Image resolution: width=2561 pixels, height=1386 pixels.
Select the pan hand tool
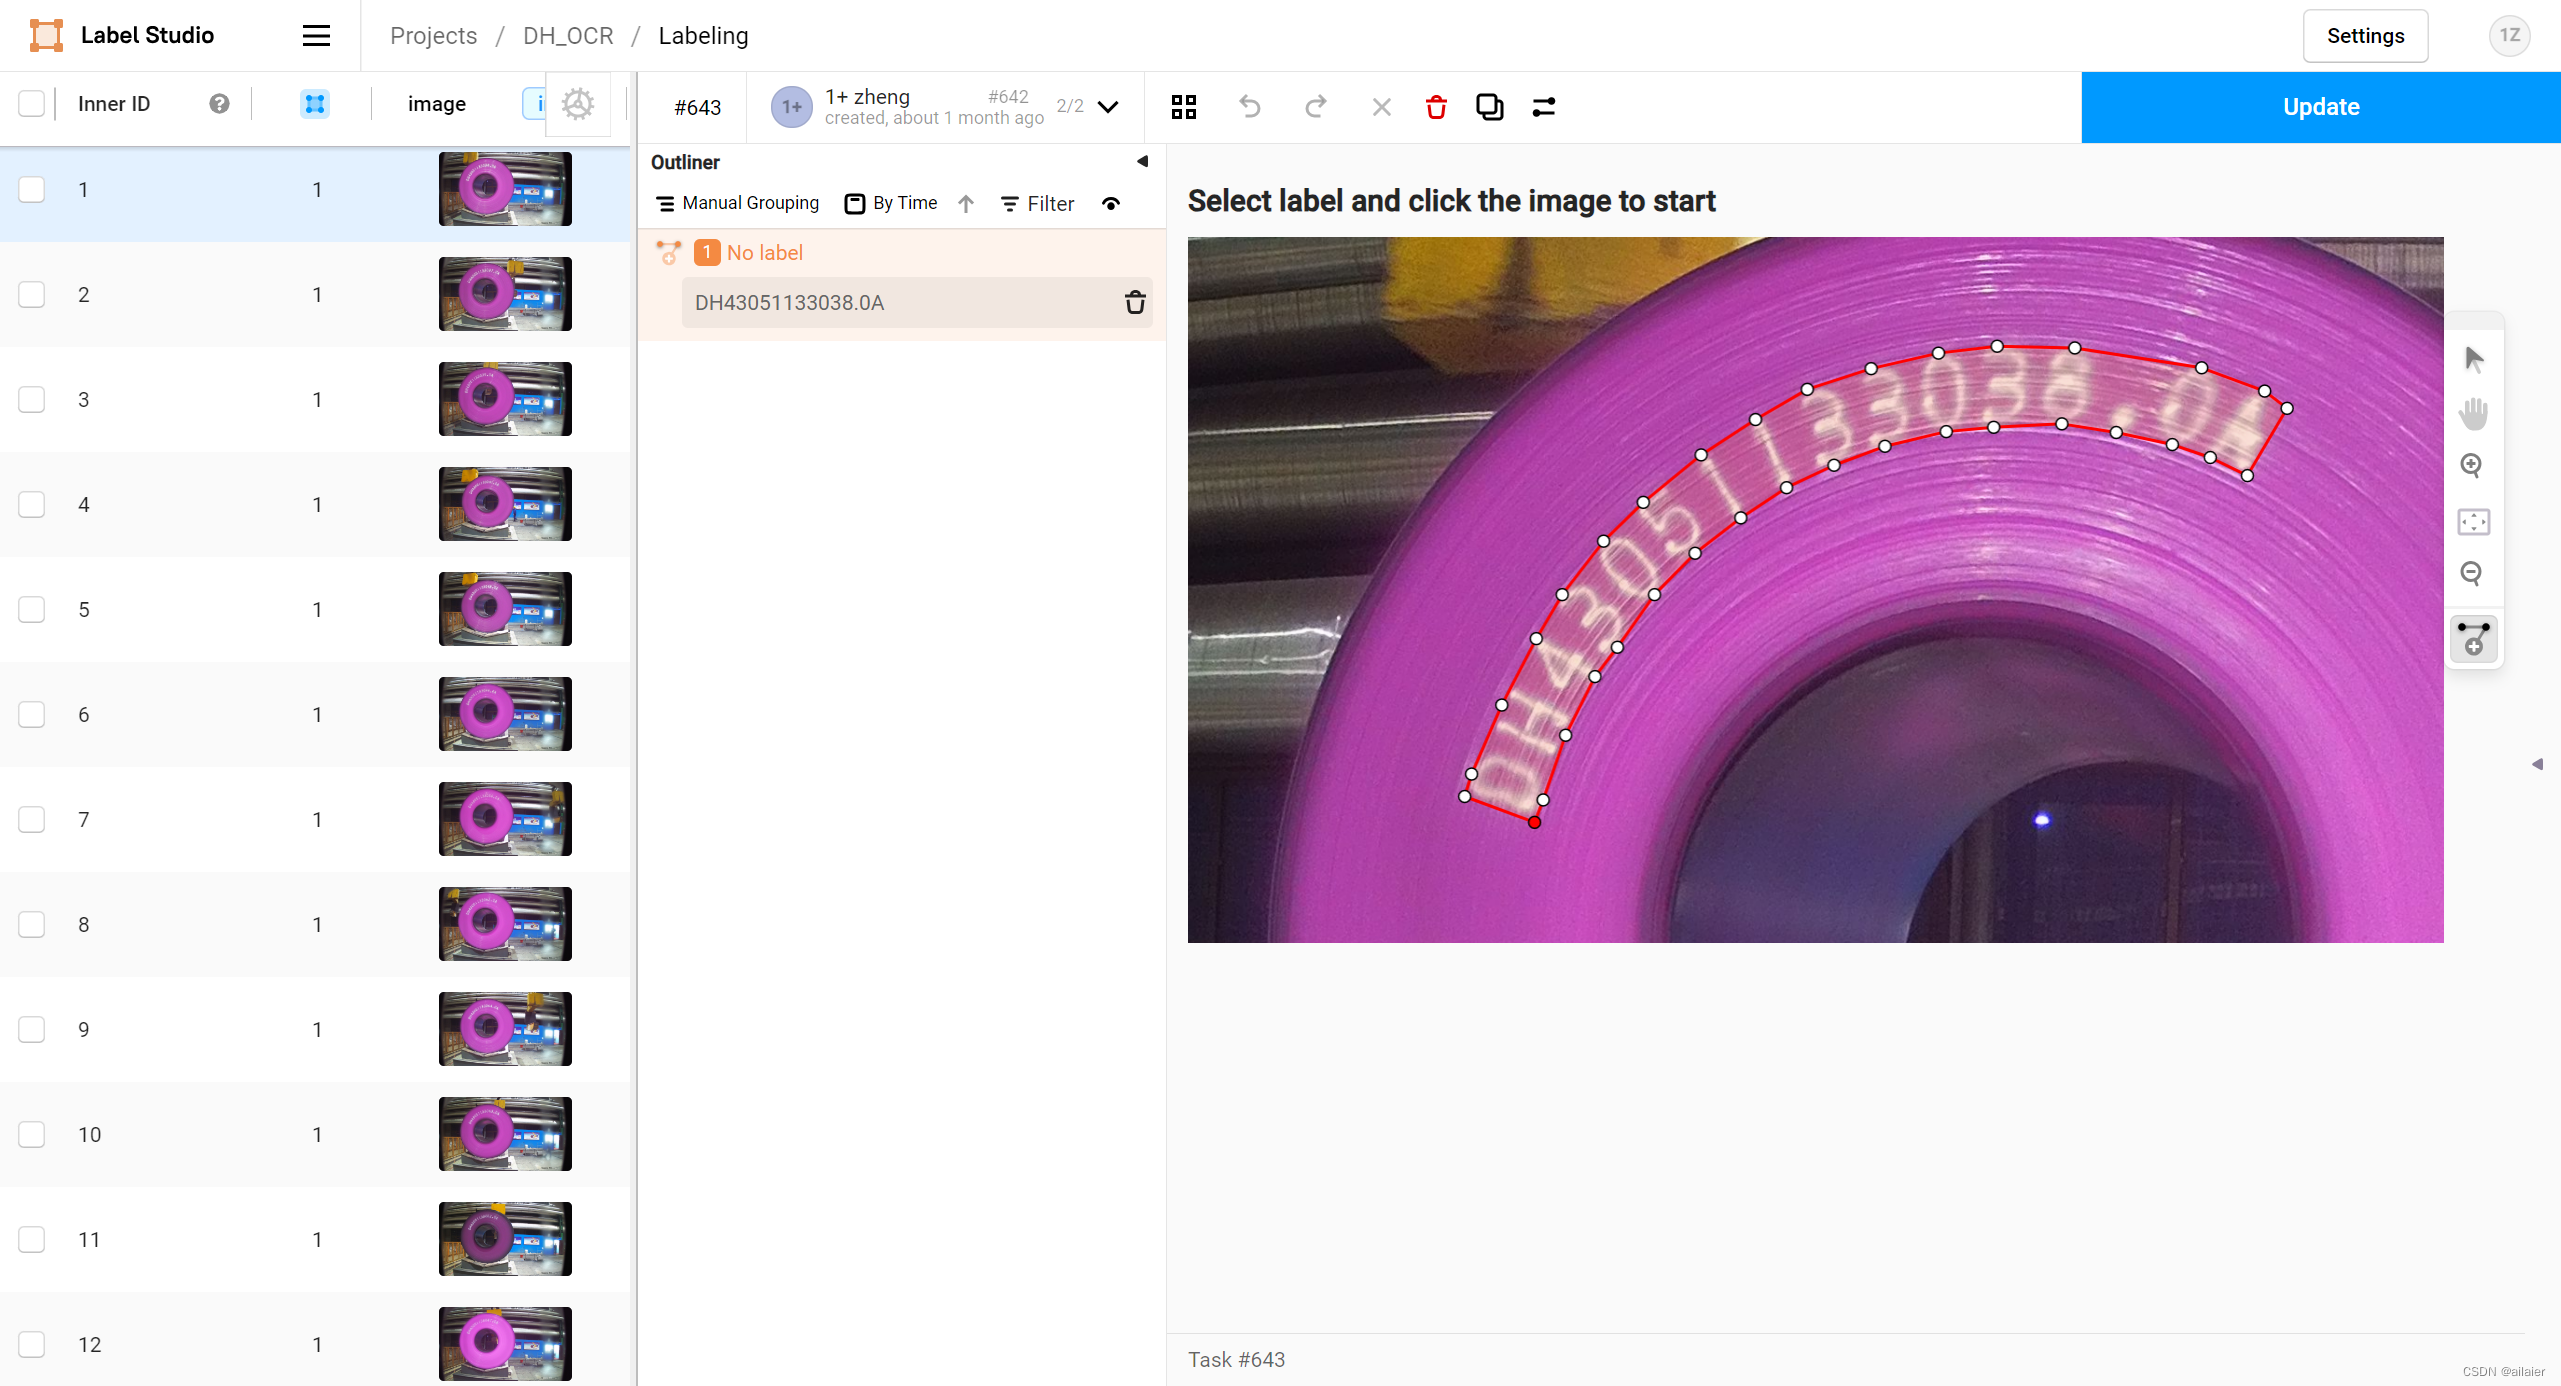(2473, 412)
